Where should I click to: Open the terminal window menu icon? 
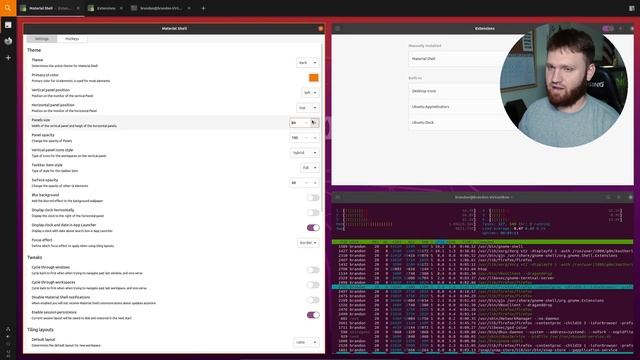[x=338, y=197]
